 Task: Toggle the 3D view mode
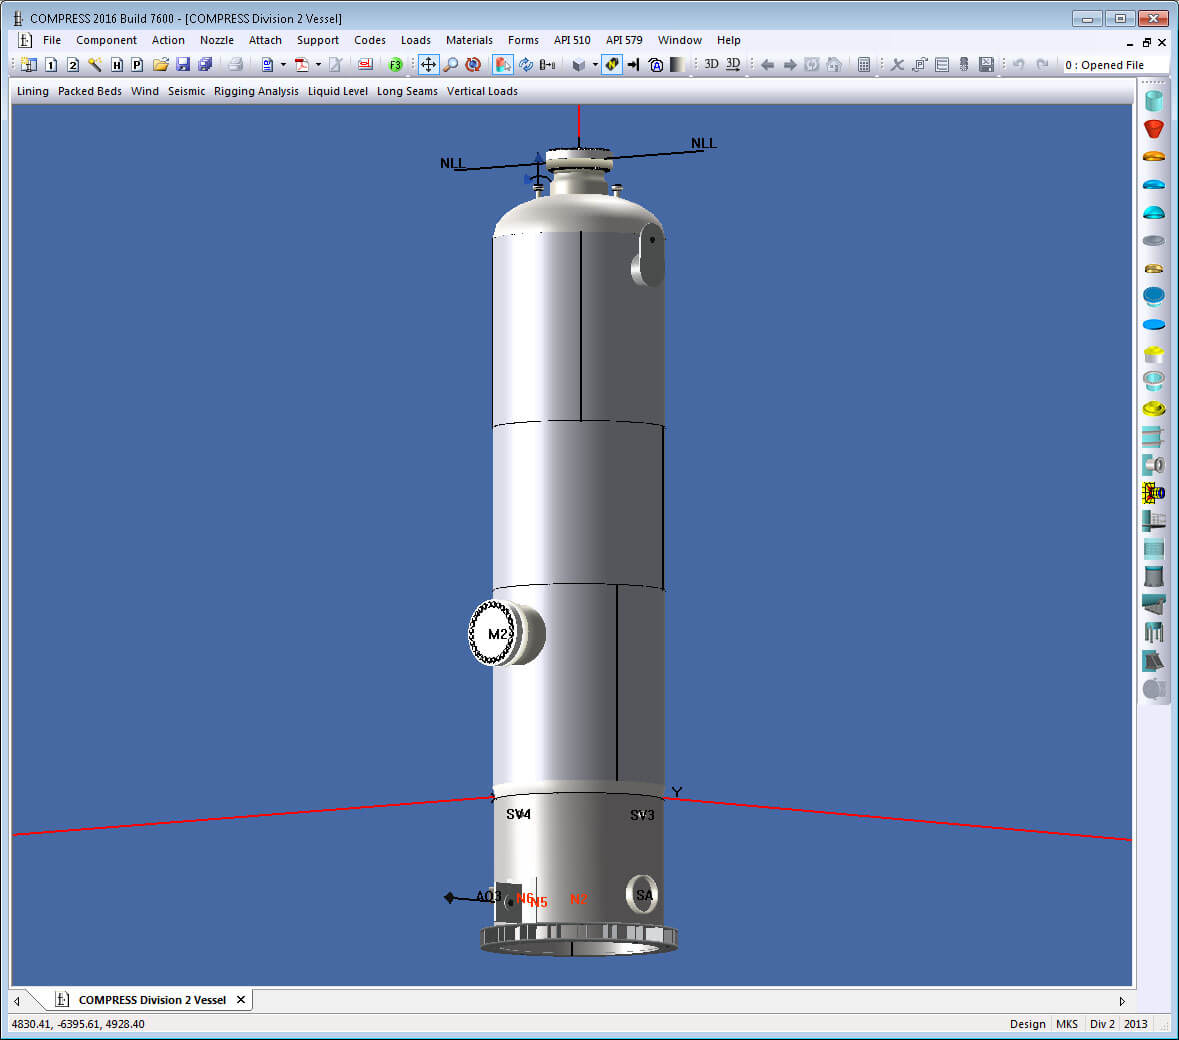tap(711, 65)
